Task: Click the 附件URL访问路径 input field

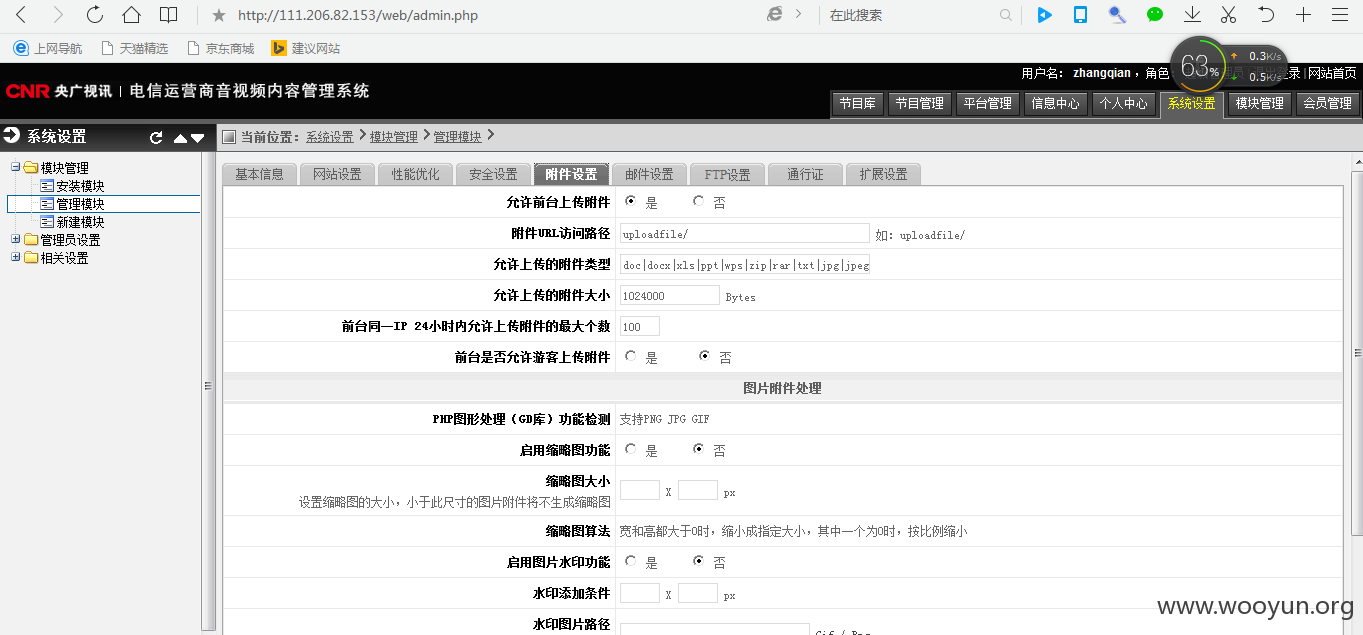Action: [745, 233]
